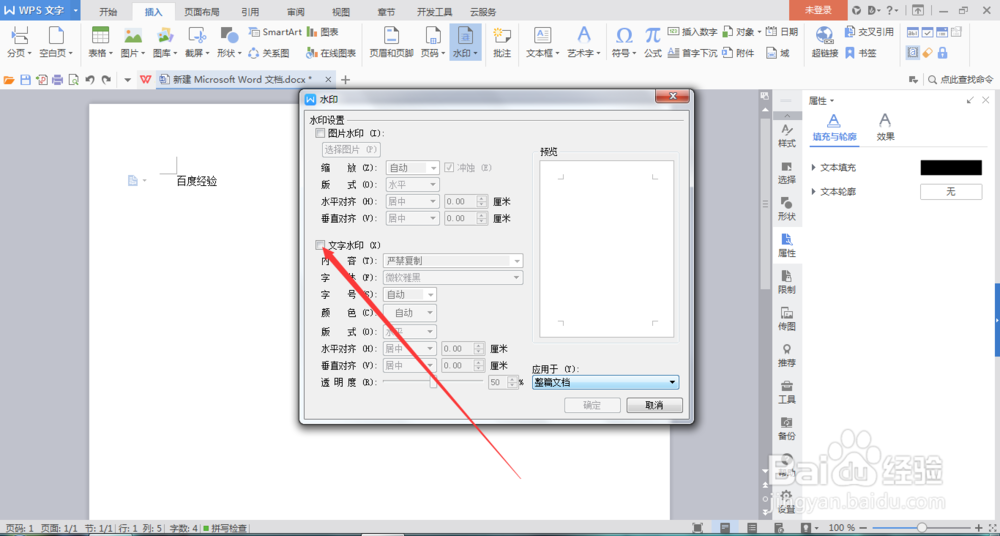Click the 未登录 login button
1000x536 pixels.
[818, 10]
